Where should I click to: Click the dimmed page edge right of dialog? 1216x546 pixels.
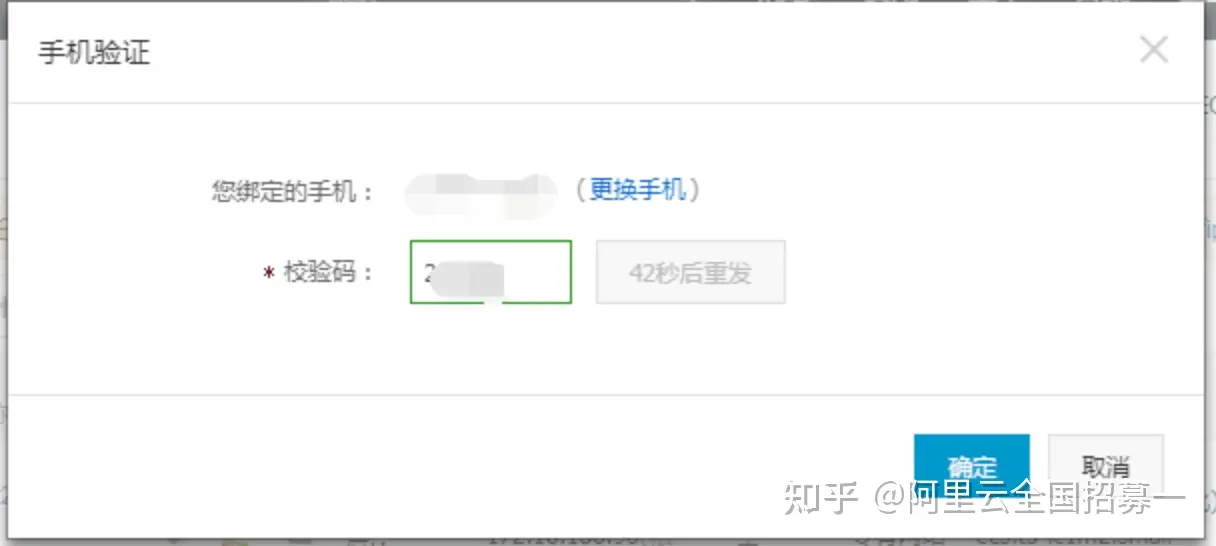click(x=1210, y=270)
